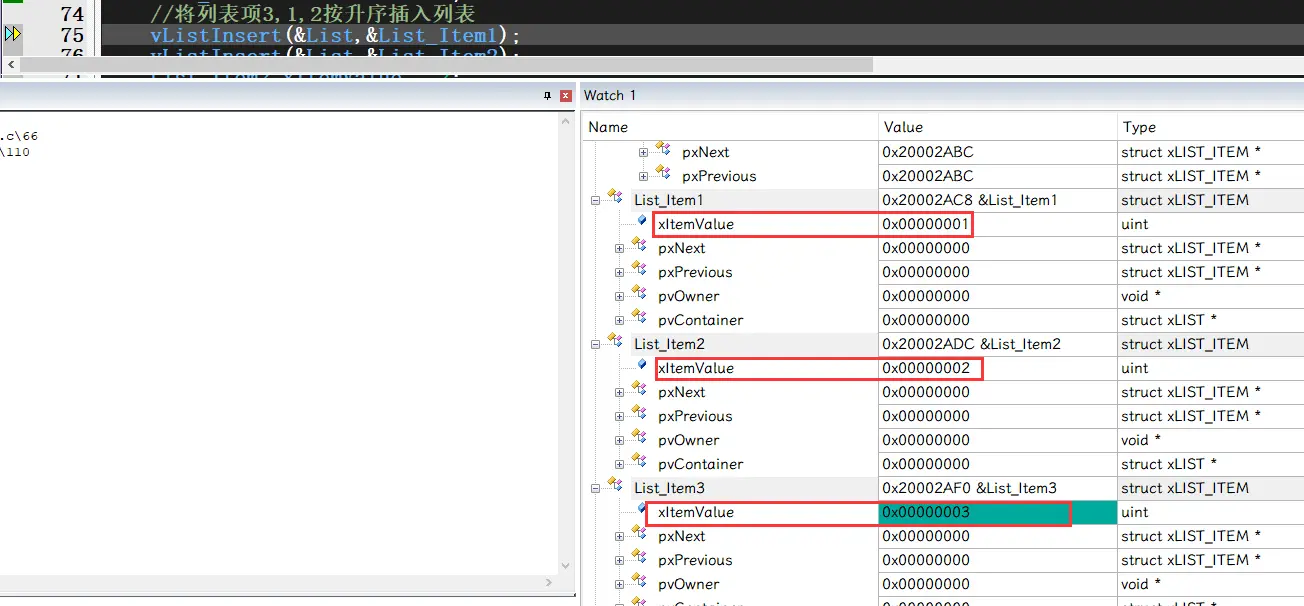The image size is (1304, 606).
Task: Close the left output panel
Action: pyautogui.click(x=566, y=96)
